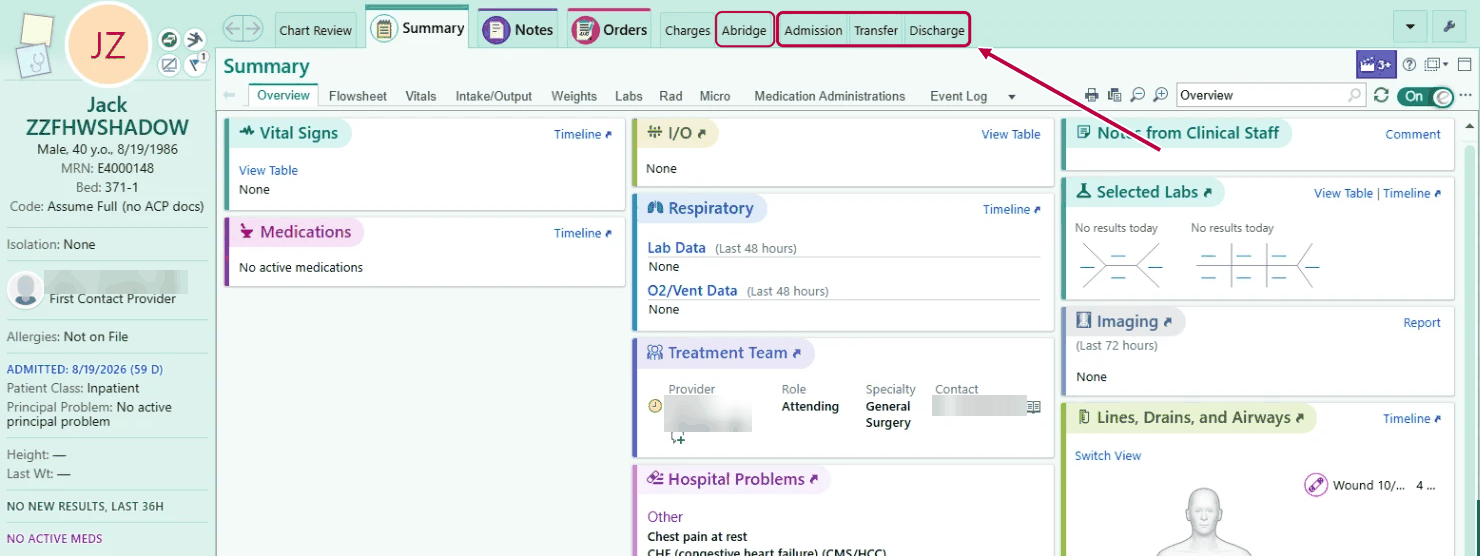Open the Admission navigator tab
Screen dimensions: 1480x556
[813, 30]
